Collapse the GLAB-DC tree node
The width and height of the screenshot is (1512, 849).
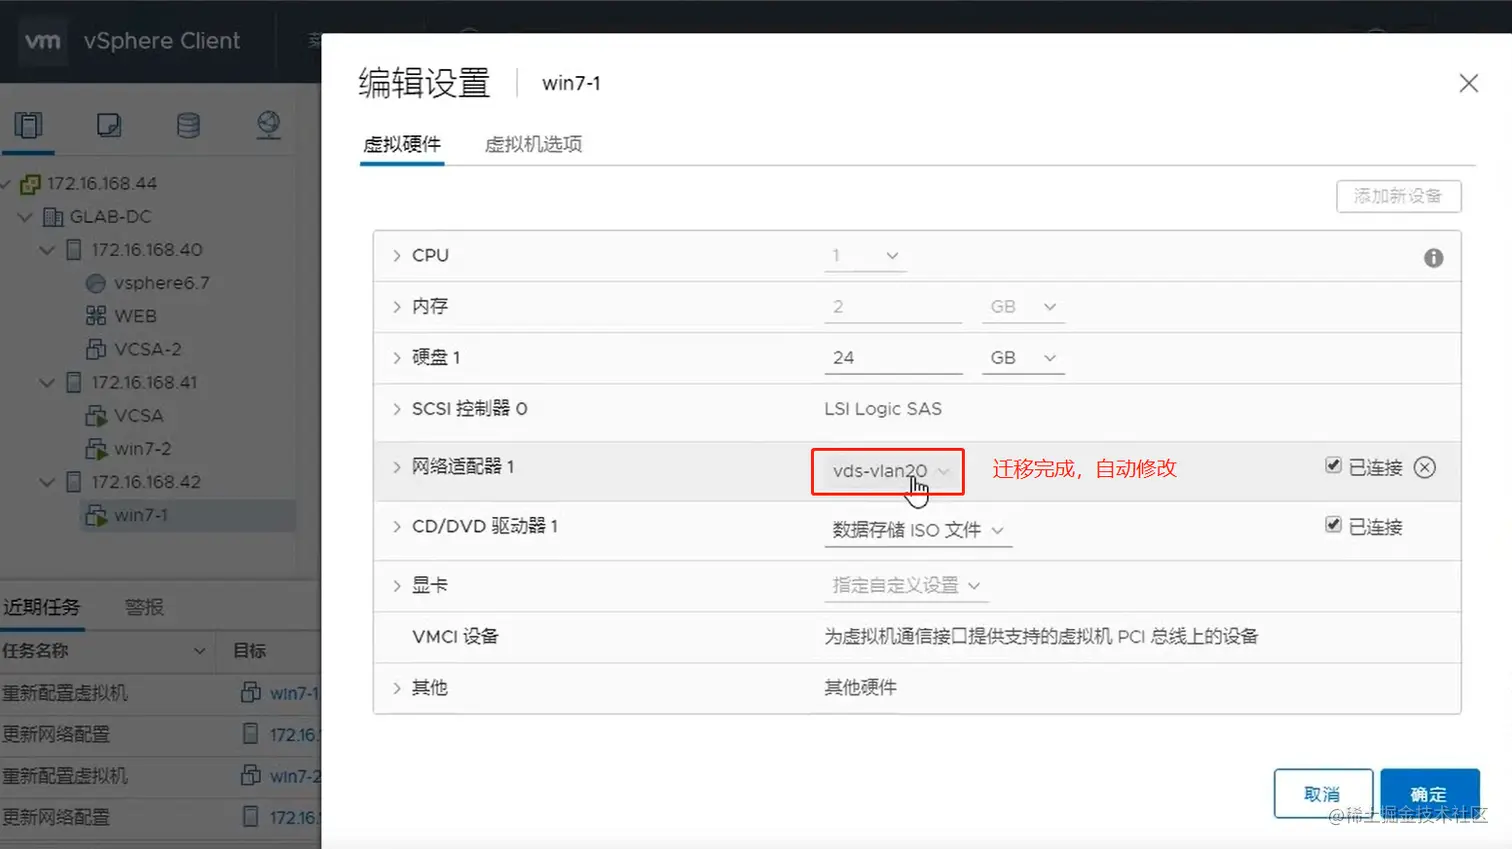25,217
